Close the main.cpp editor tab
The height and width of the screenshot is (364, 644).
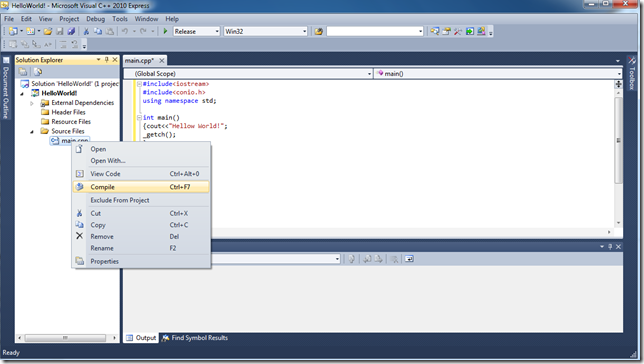(x=162, y=60)
